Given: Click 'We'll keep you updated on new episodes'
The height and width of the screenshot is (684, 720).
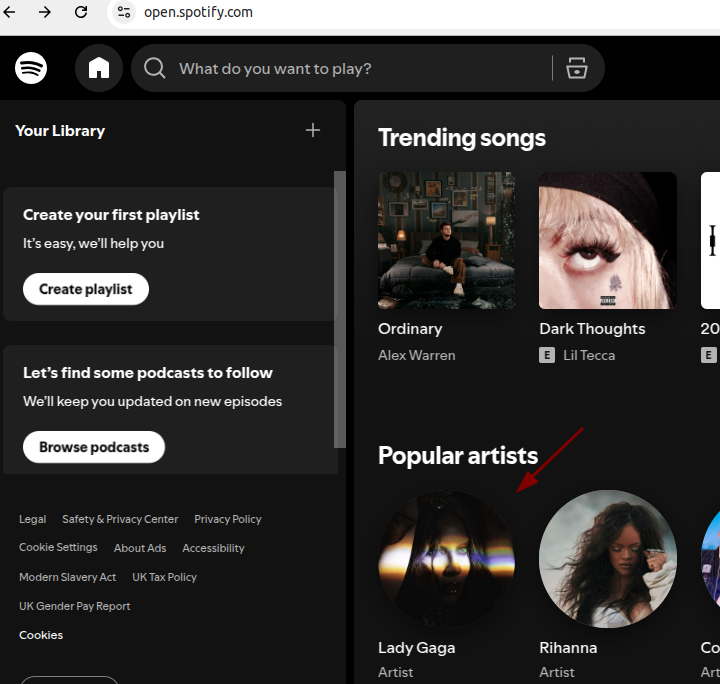Looking at the screenshot, I should coord(152,401).
